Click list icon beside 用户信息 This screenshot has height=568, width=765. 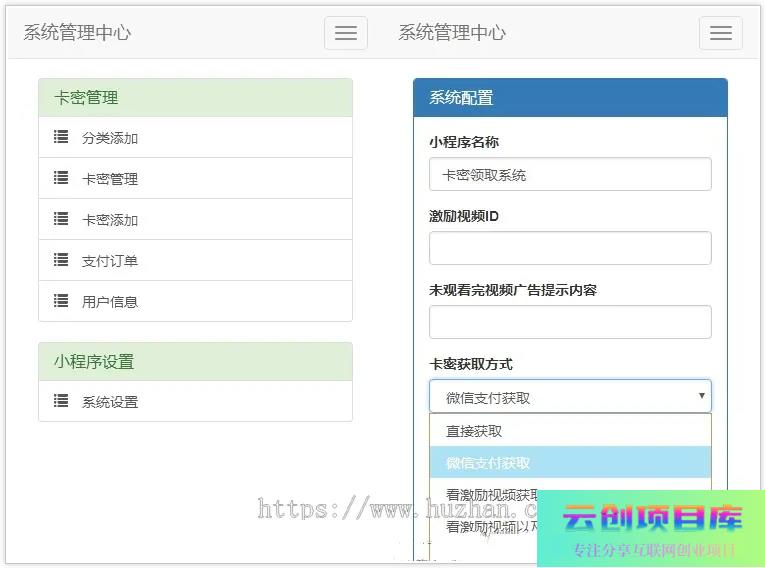[x=61, y=301]
